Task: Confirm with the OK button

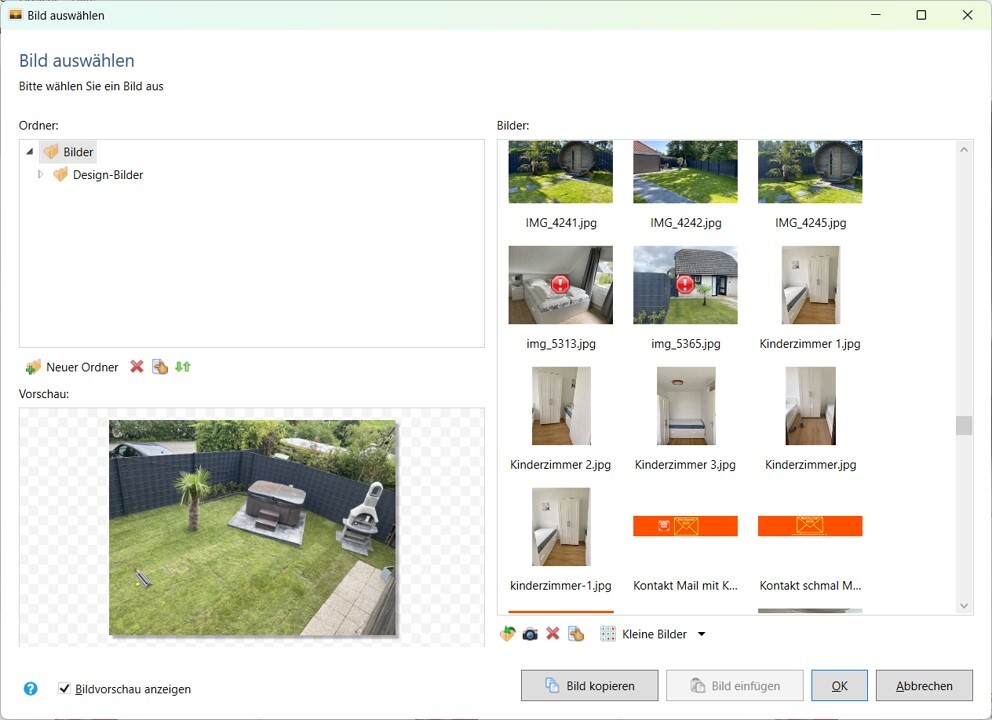Action: (x=840, y=686)
